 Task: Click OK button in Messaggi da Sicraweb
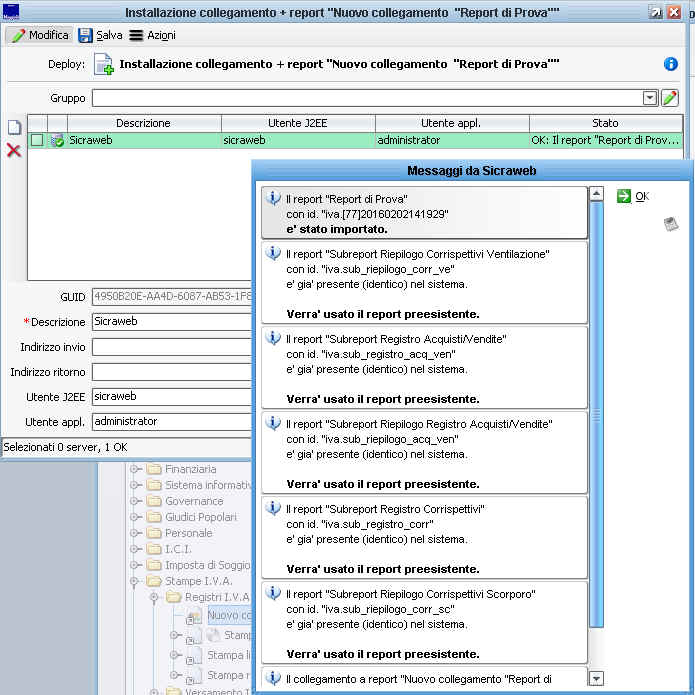click(633, 196)
